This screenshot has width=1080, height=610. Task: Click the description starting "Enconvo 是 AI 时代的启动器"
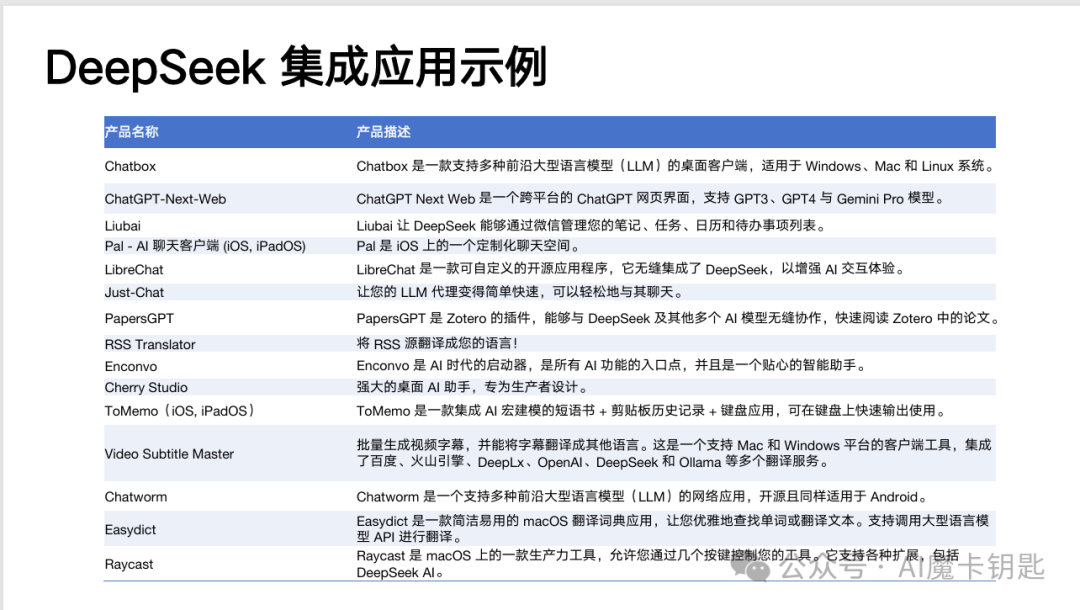tap(612, 365)
